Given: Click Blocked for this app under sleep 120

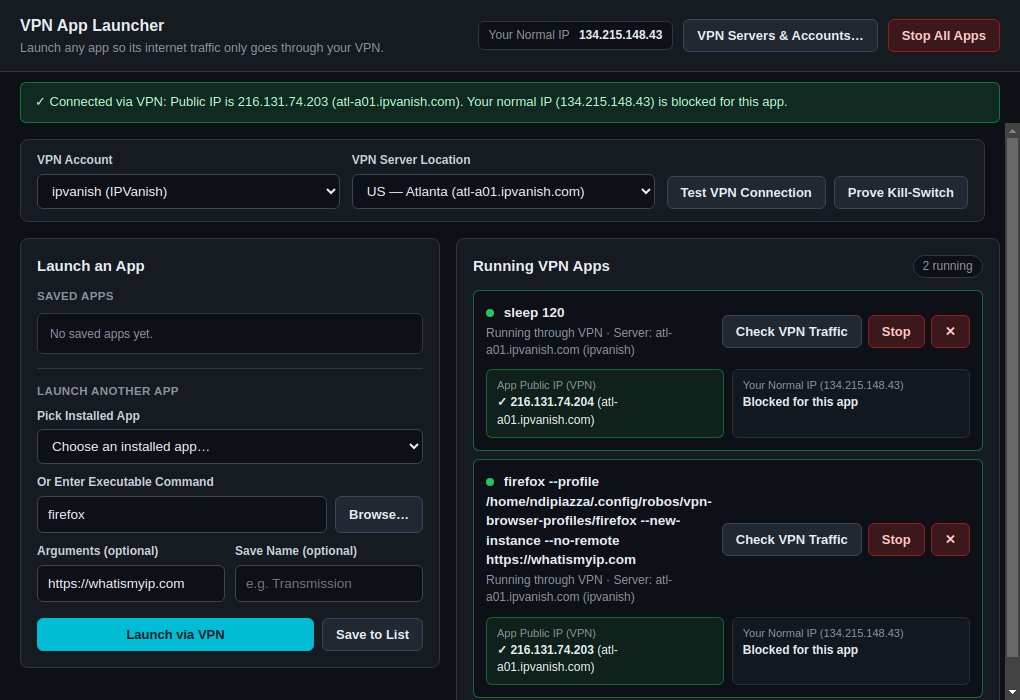Looking at the screenshot, I should point(800,402).
